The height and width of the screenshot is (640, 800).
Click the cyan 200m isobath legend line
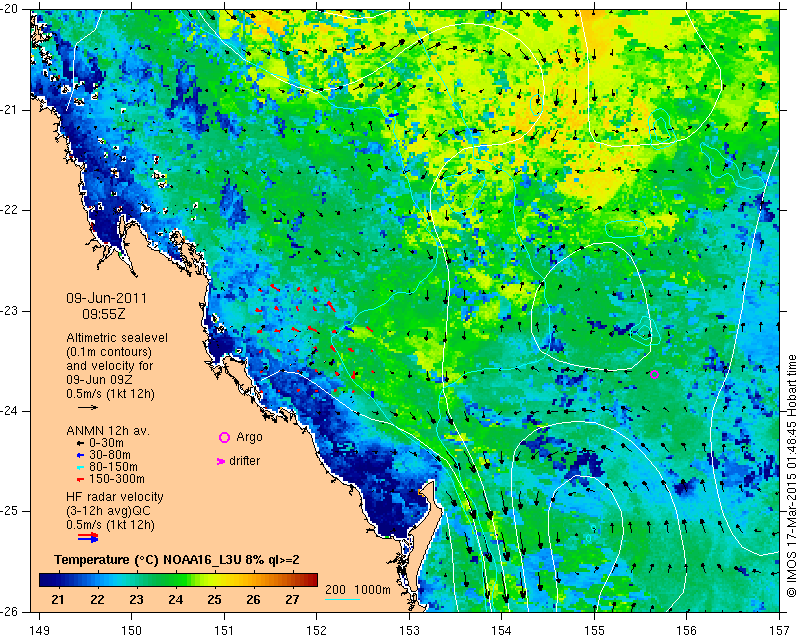pos(342,599)
